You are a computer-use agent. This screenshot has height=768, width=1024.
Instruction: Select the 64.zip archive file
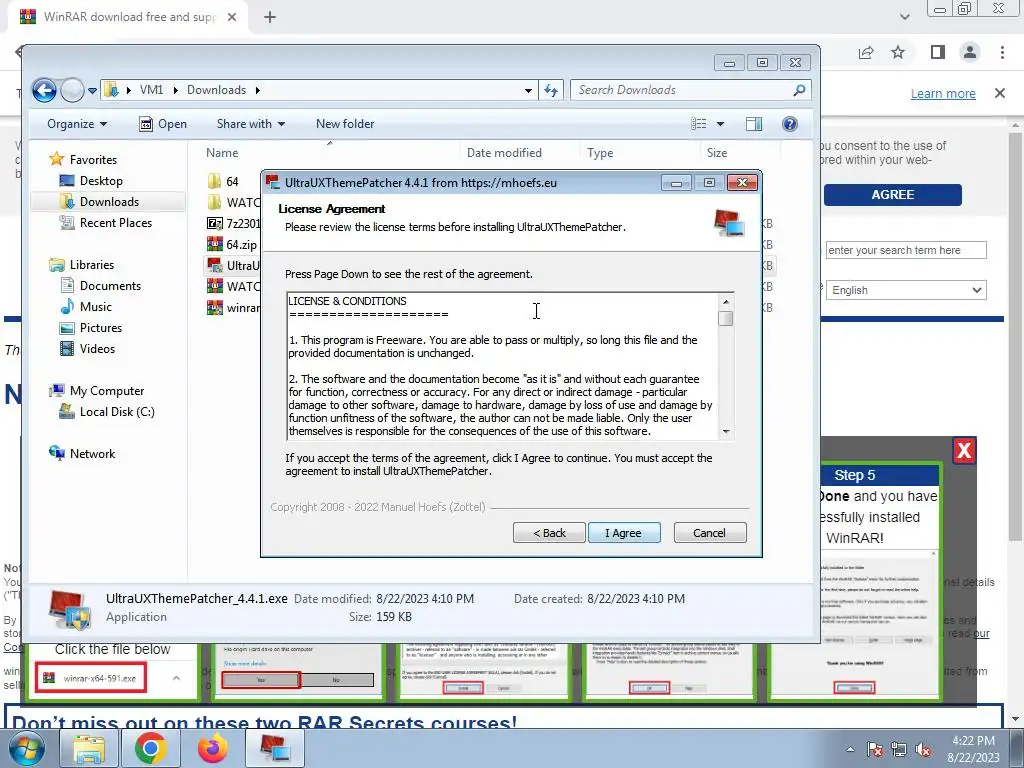click(232, 244)
